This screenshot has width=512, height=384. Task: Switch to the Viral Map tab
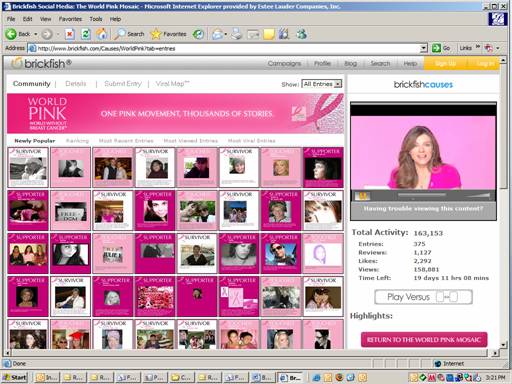point(172,84)
